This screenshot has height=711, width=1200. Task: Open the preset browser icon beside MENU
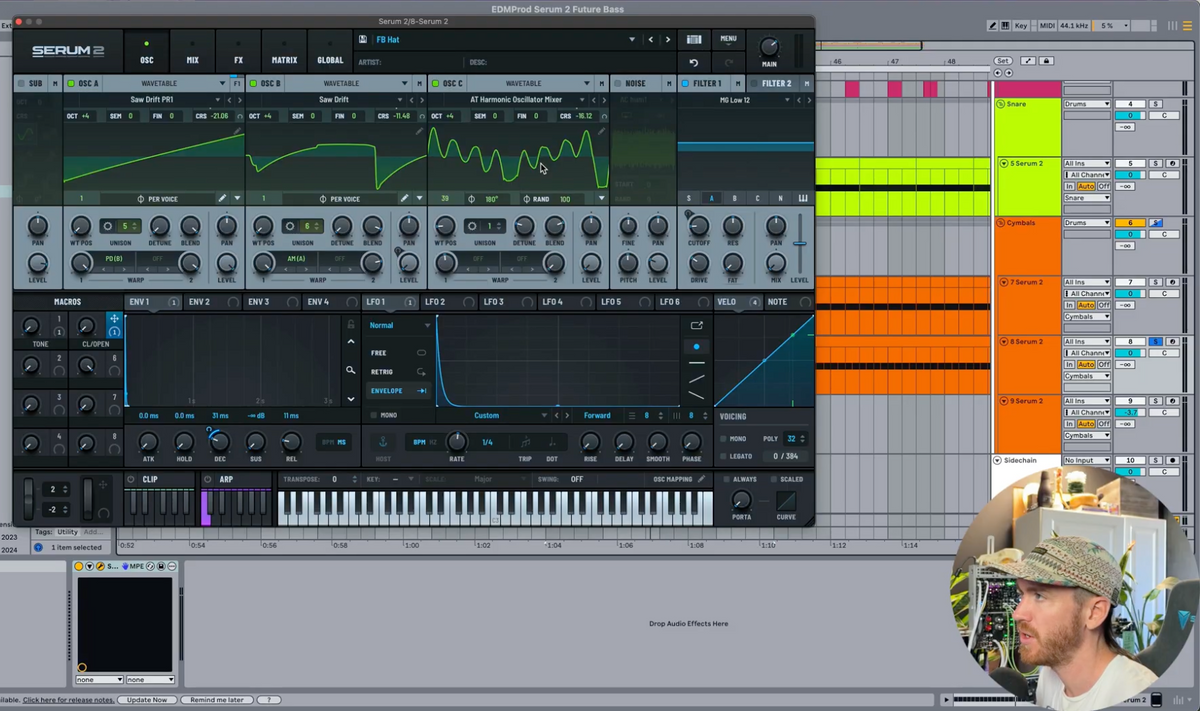pos(694,40)
